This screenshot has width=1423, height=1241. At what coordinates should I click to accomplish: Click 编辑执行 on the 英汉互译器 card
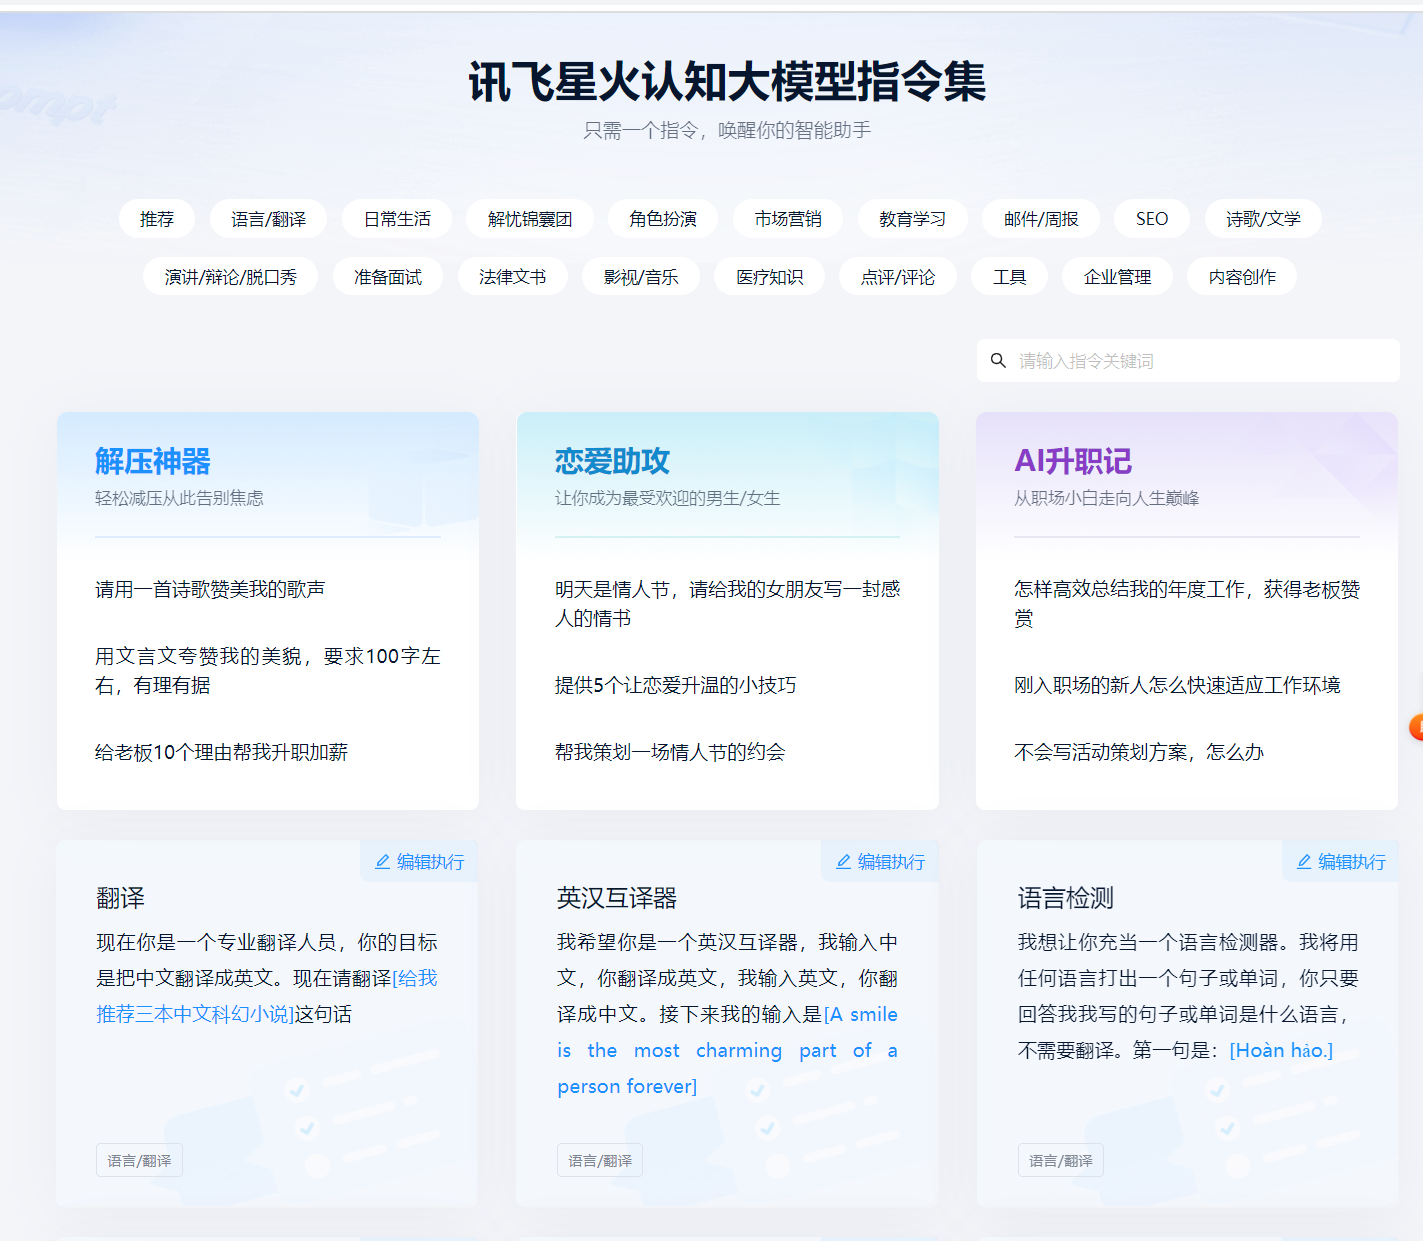pyautogui.click(x=881, y=862)
